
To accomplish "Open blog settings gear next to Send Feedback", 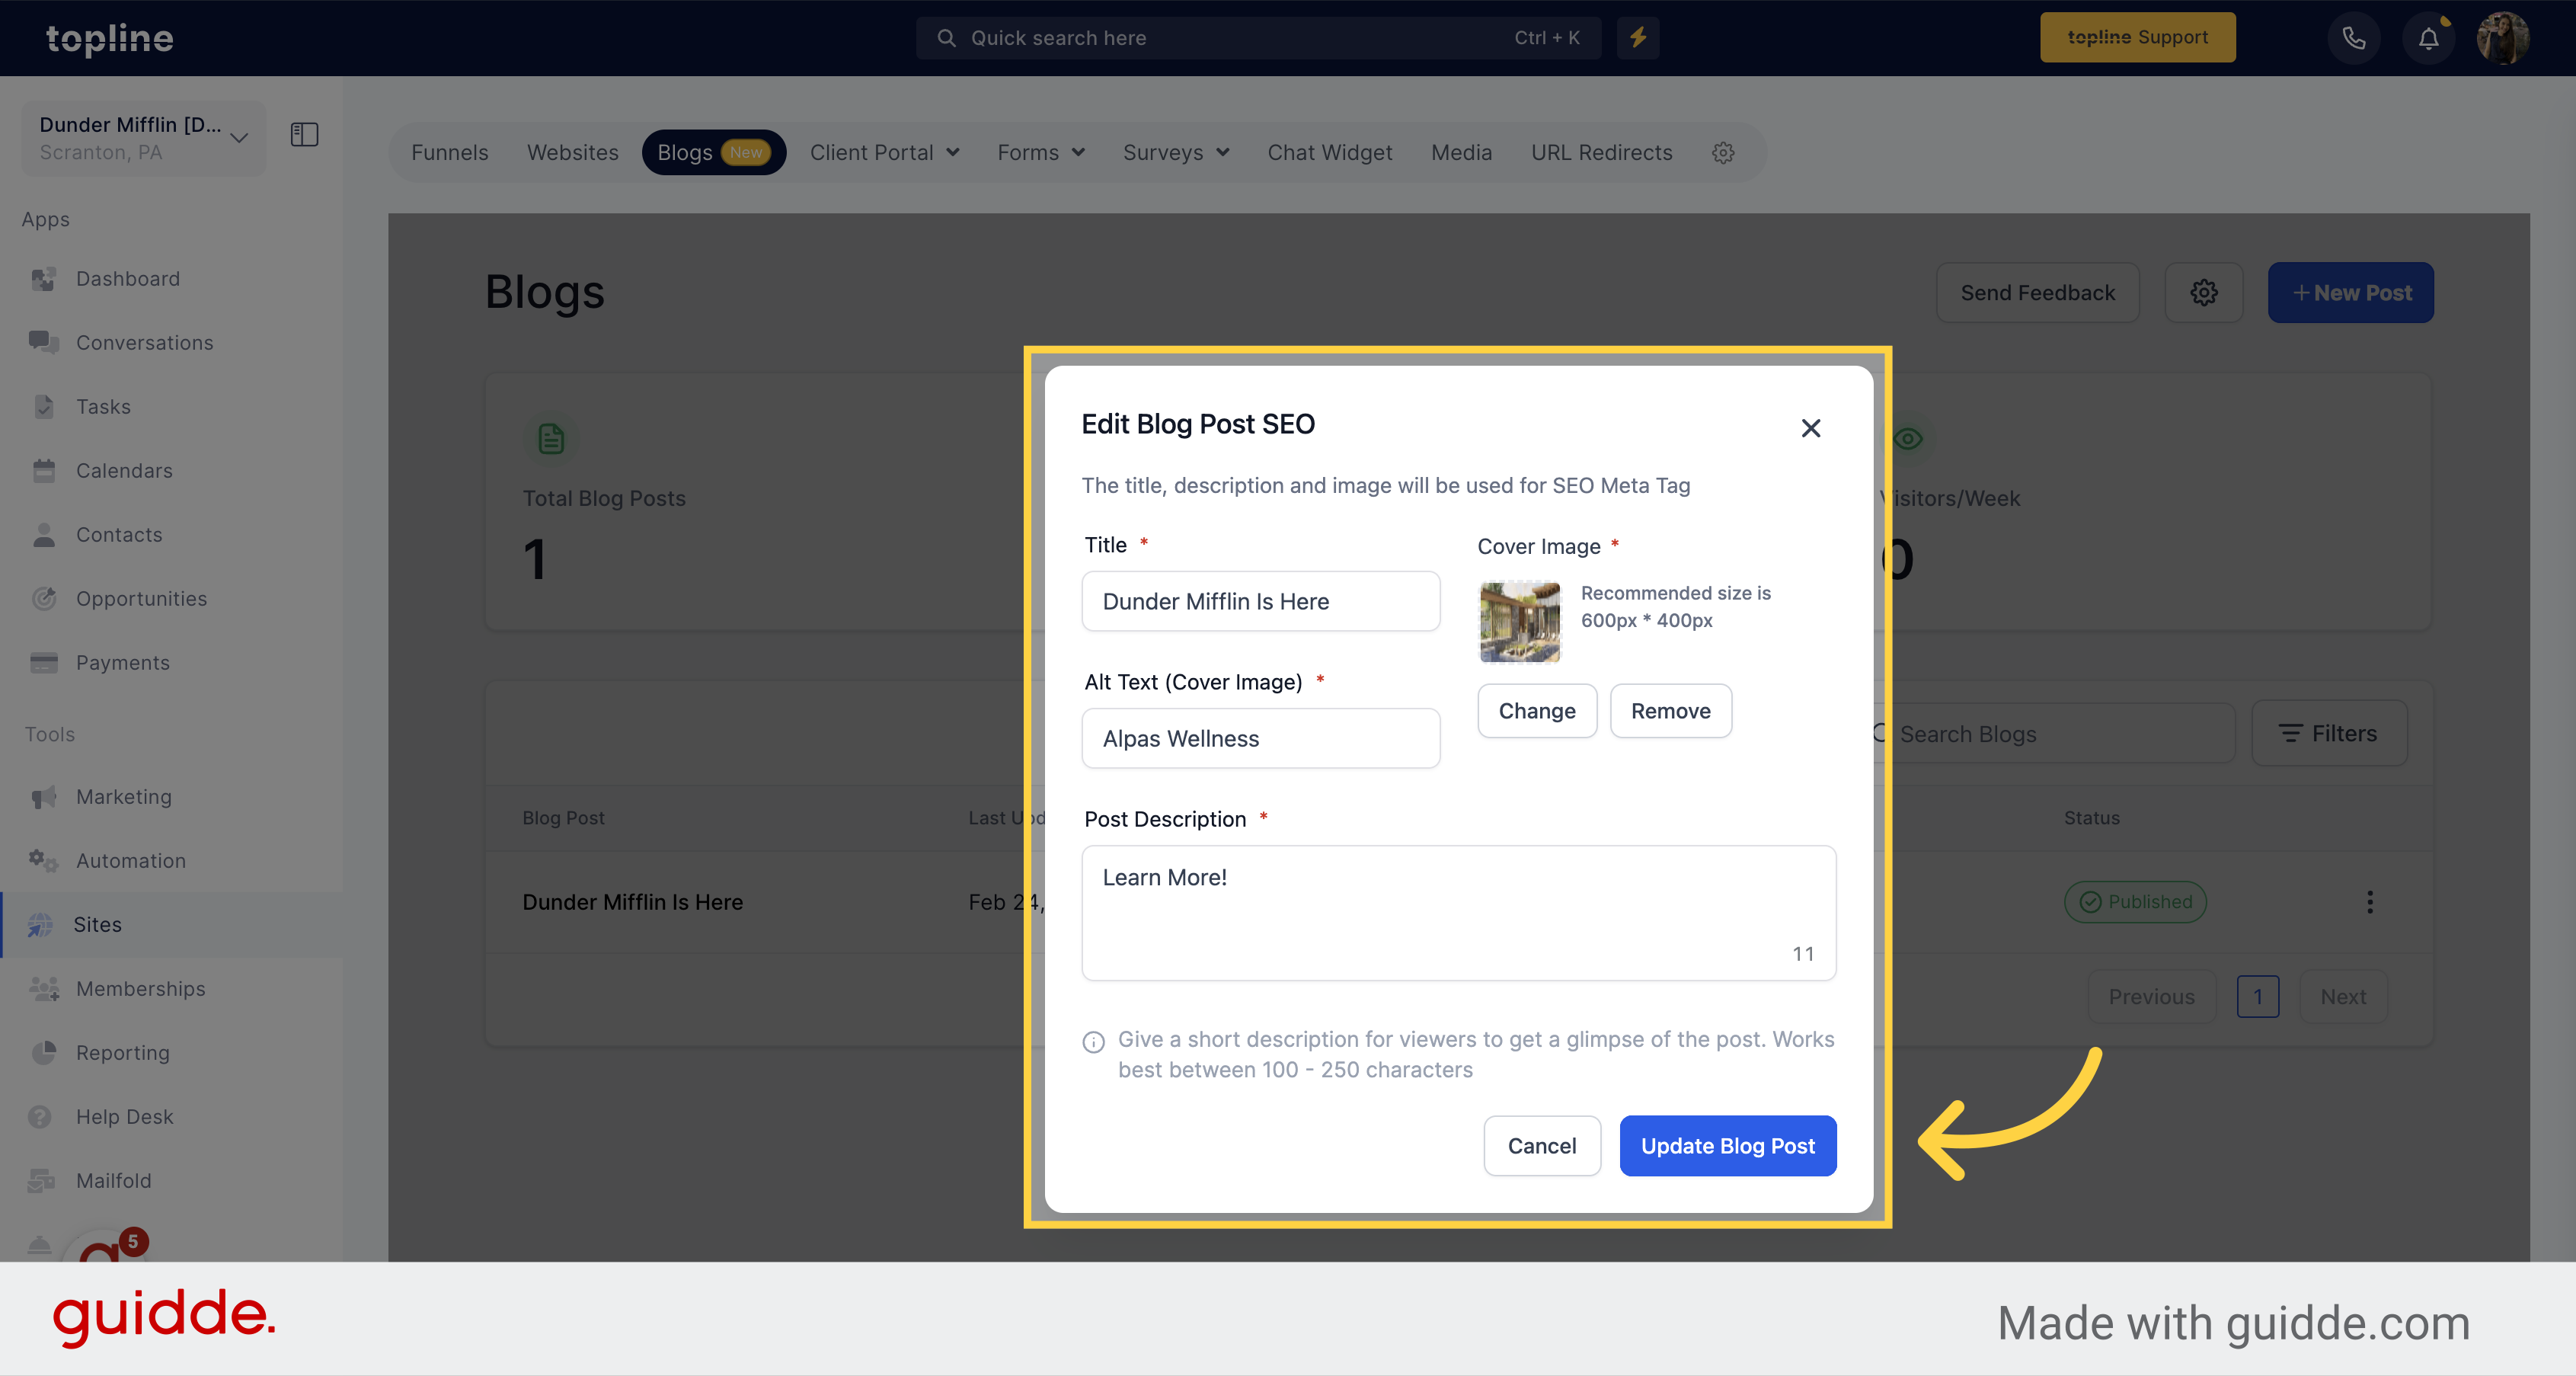I will point(2204,293).
